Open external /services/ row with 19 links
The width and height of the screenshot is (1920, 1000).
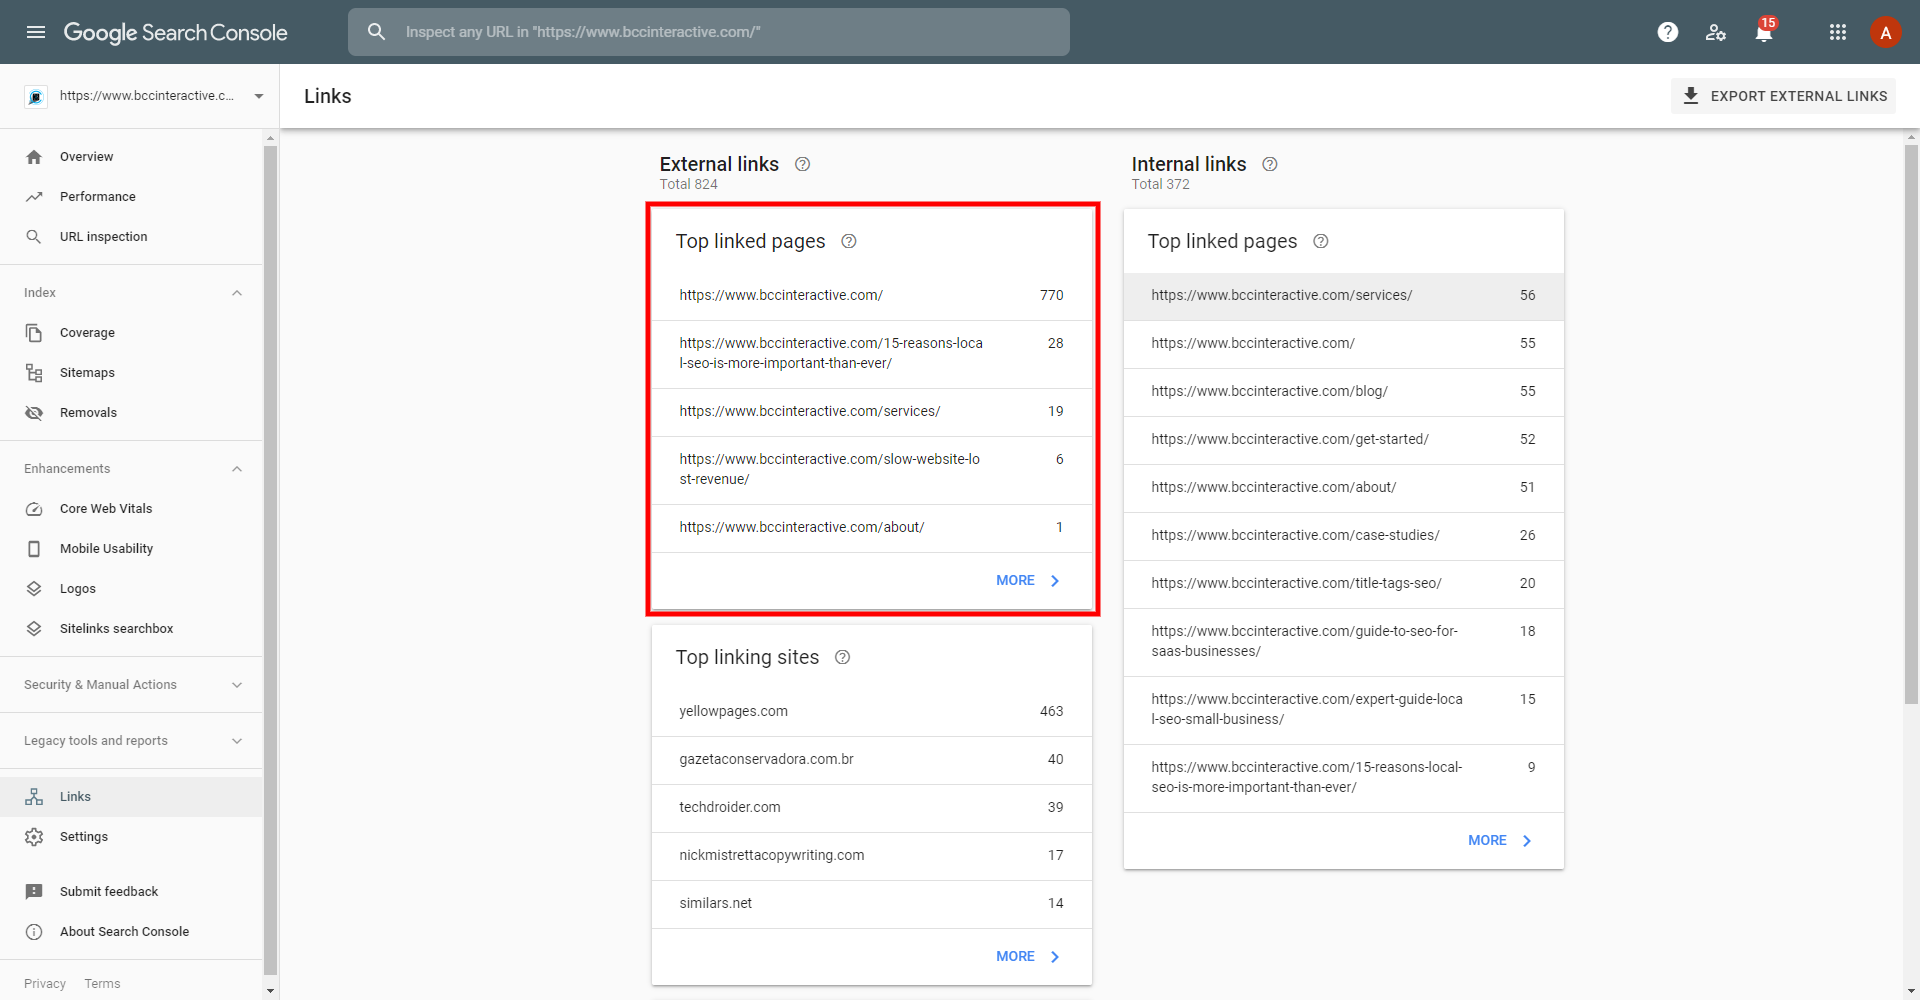[x=872, y=412]
